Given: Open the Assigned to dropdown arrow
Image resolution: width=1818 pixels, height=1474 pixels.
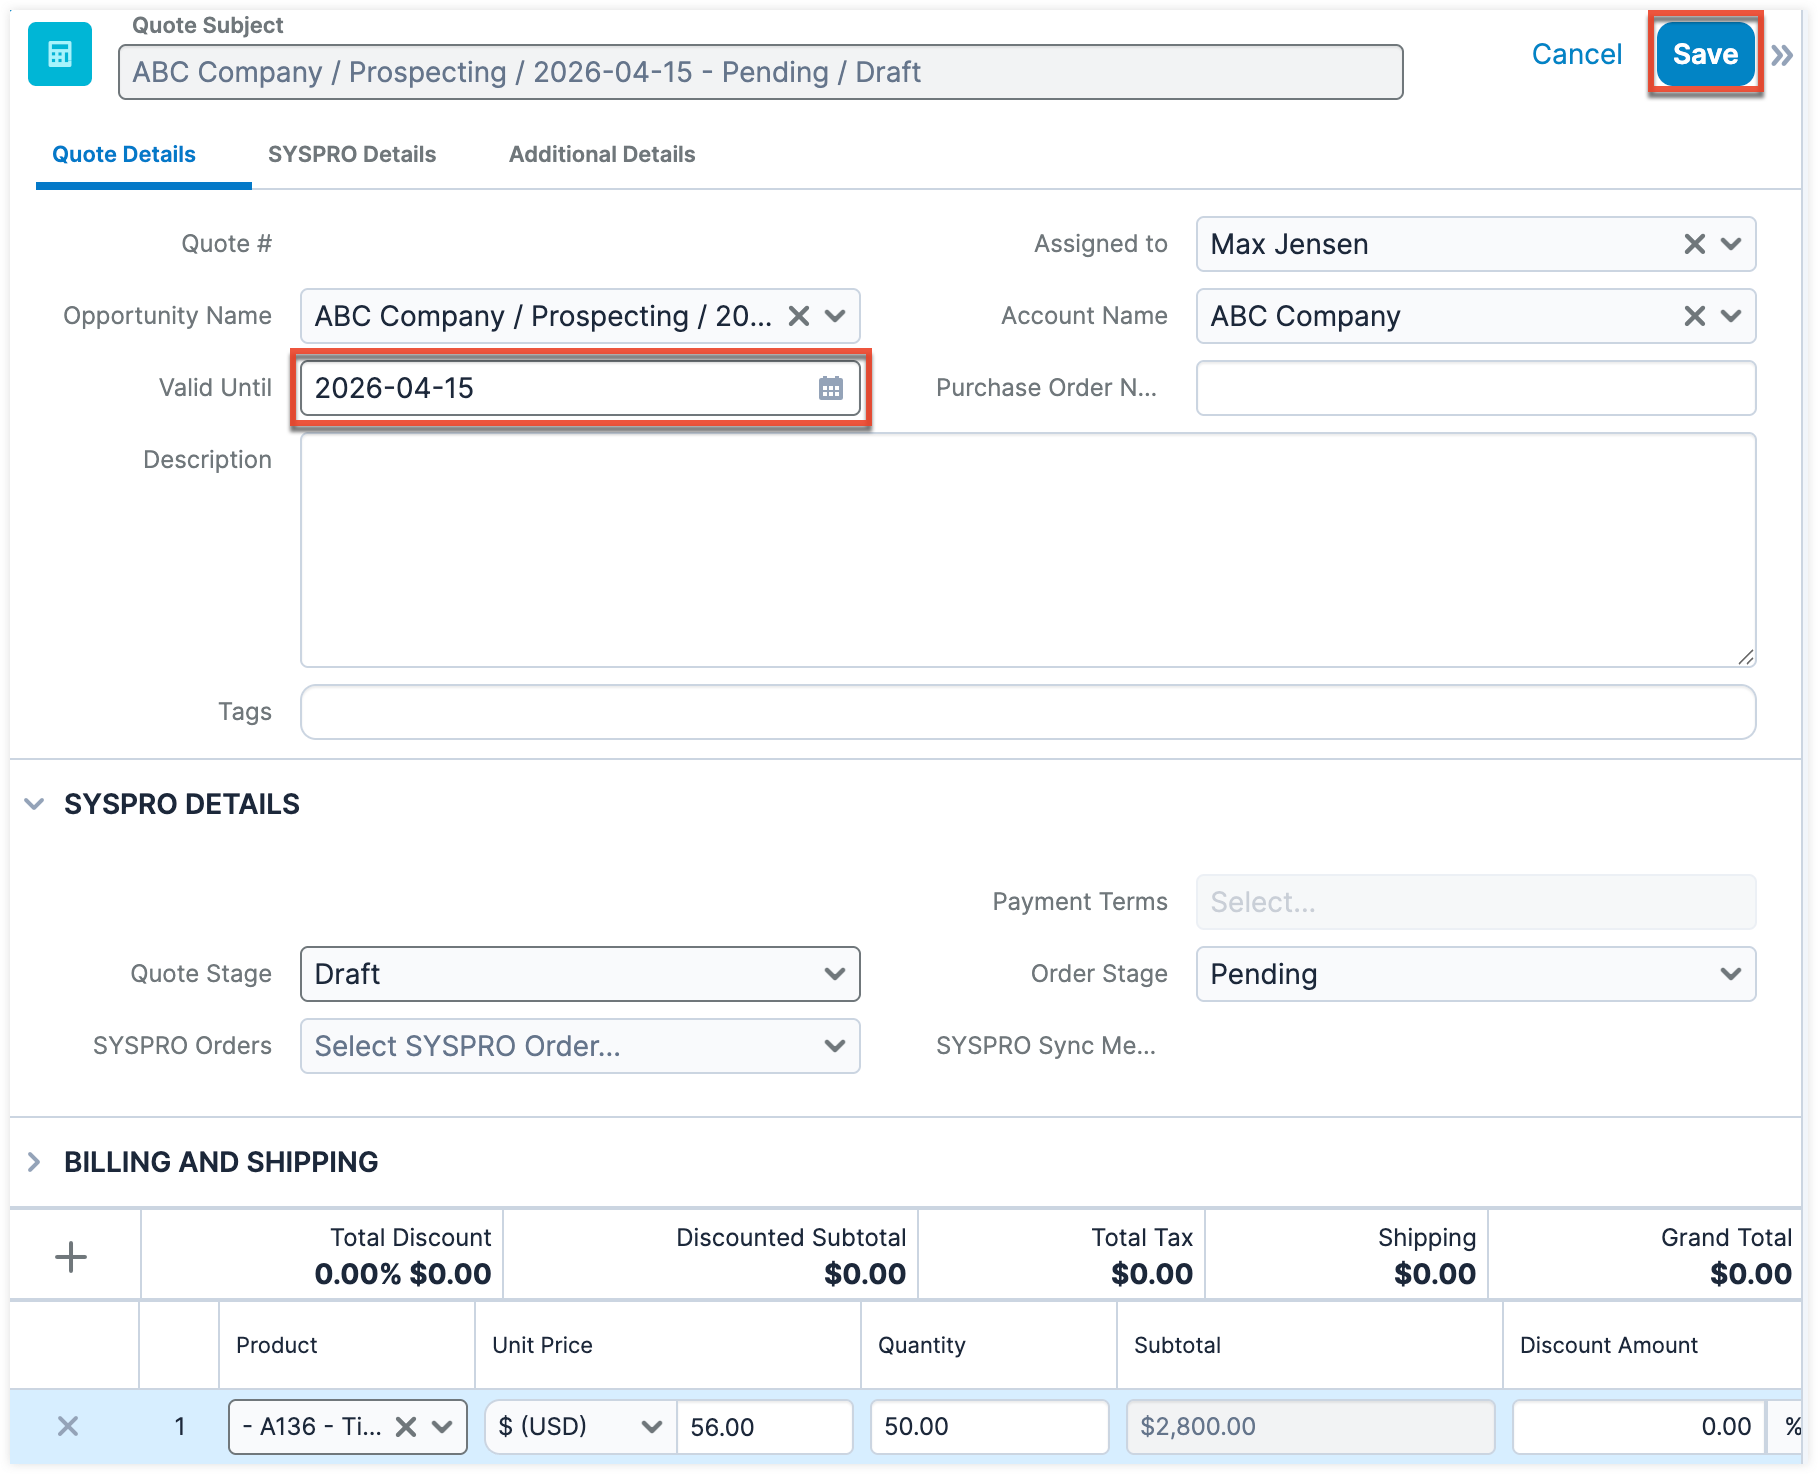Looking at the screenshot, I should [x=1731, y=244].
